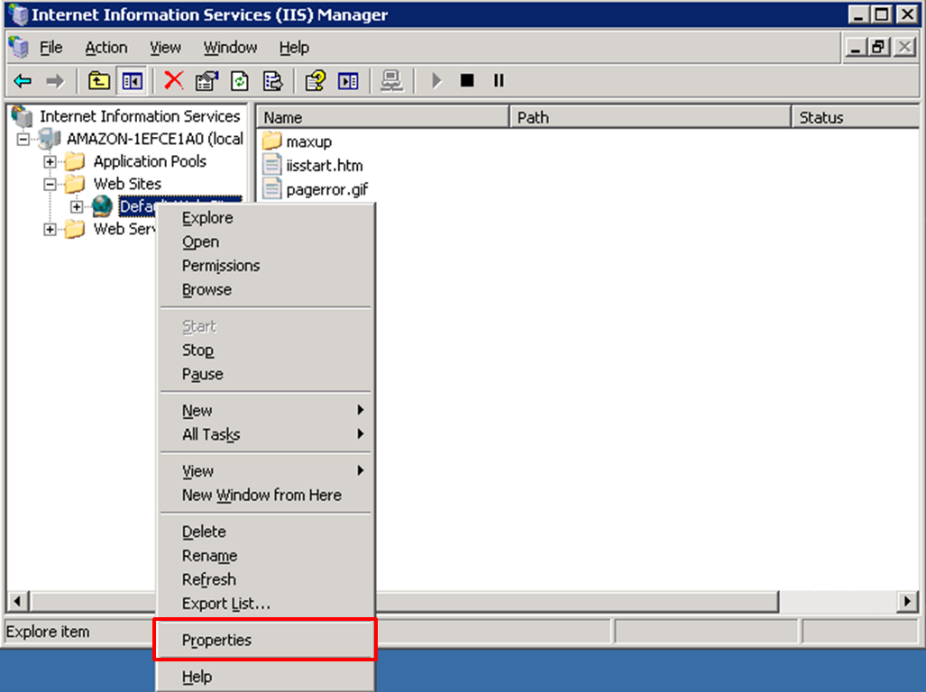Viewport: 926px width, 692px height.
Task: Click the Internet Information Services root icon
Action: 22,116
